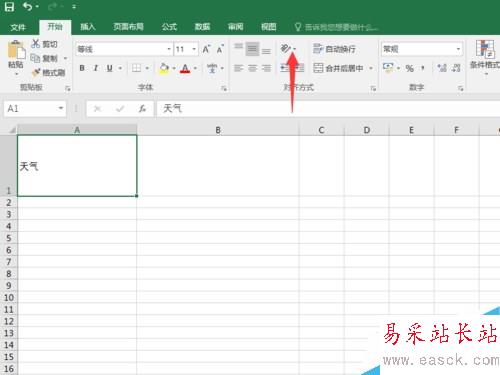Click the Tell Me search box

[337, 27]
